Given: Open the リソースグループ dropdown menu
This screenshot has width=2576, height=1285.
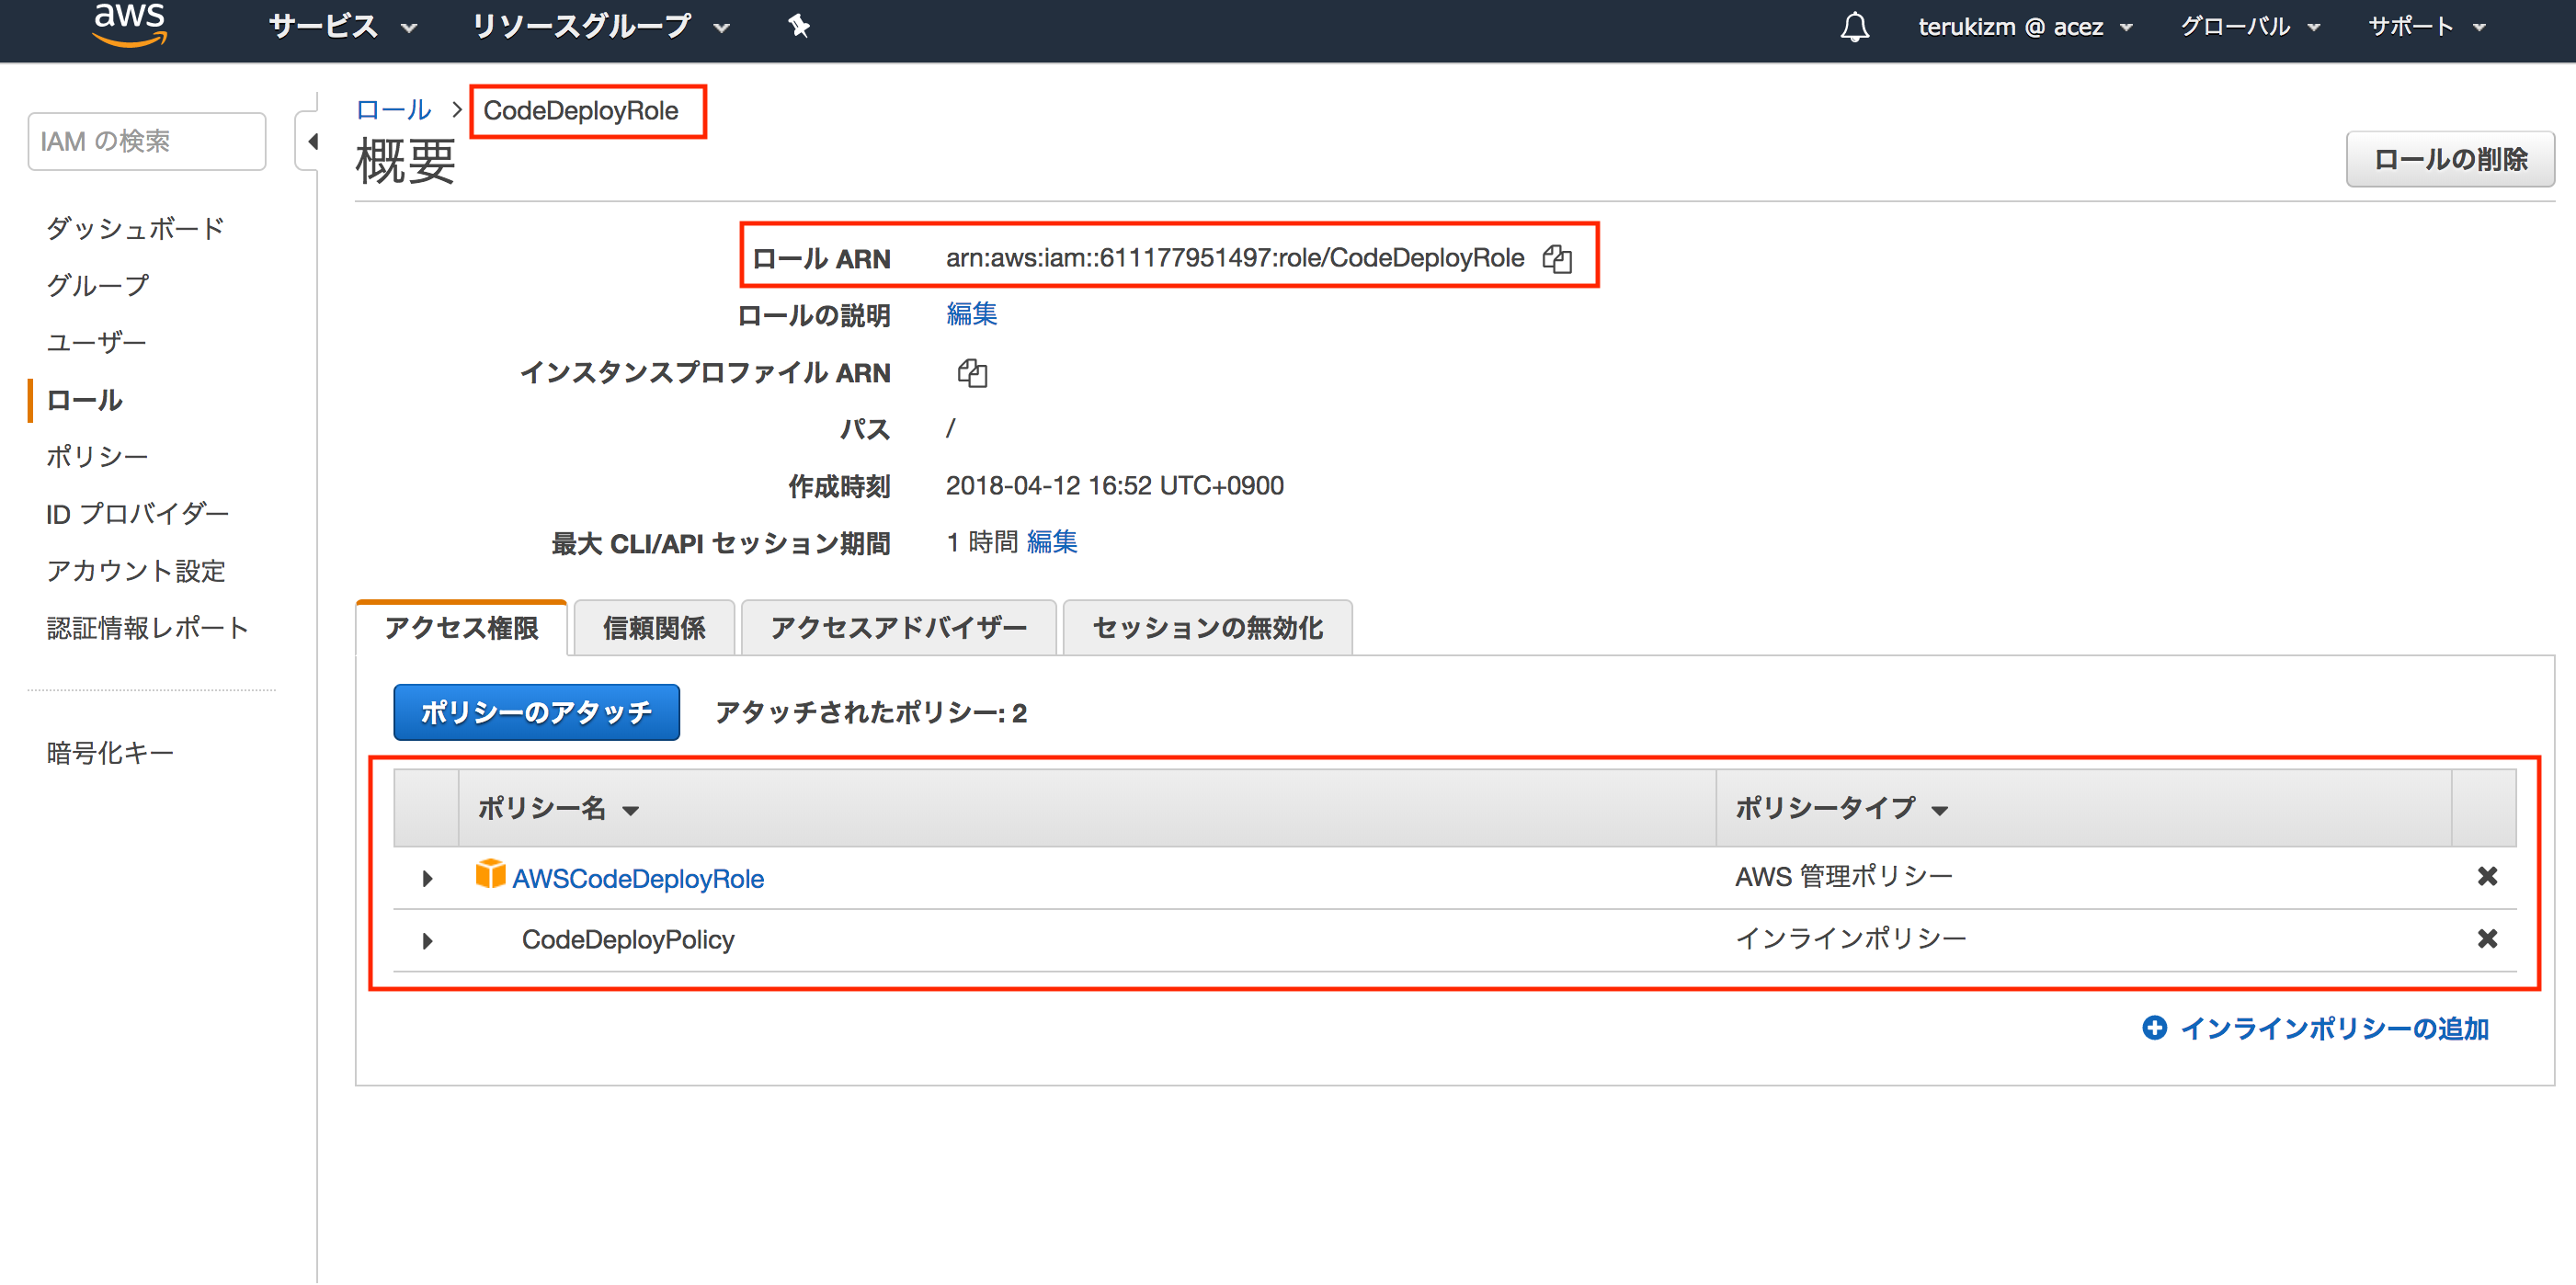Looking at the screenshot, I should click(x=600, y=26).
